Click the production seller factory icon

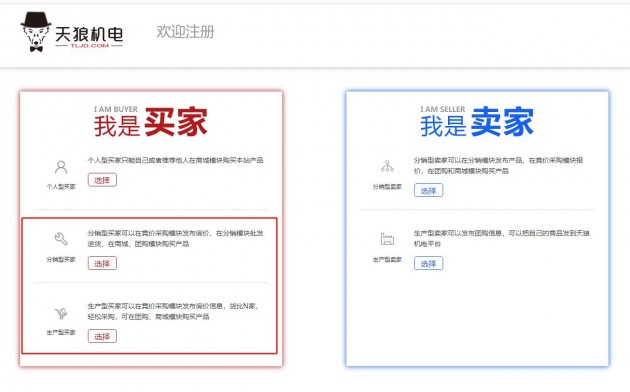(x=387, y=239)
